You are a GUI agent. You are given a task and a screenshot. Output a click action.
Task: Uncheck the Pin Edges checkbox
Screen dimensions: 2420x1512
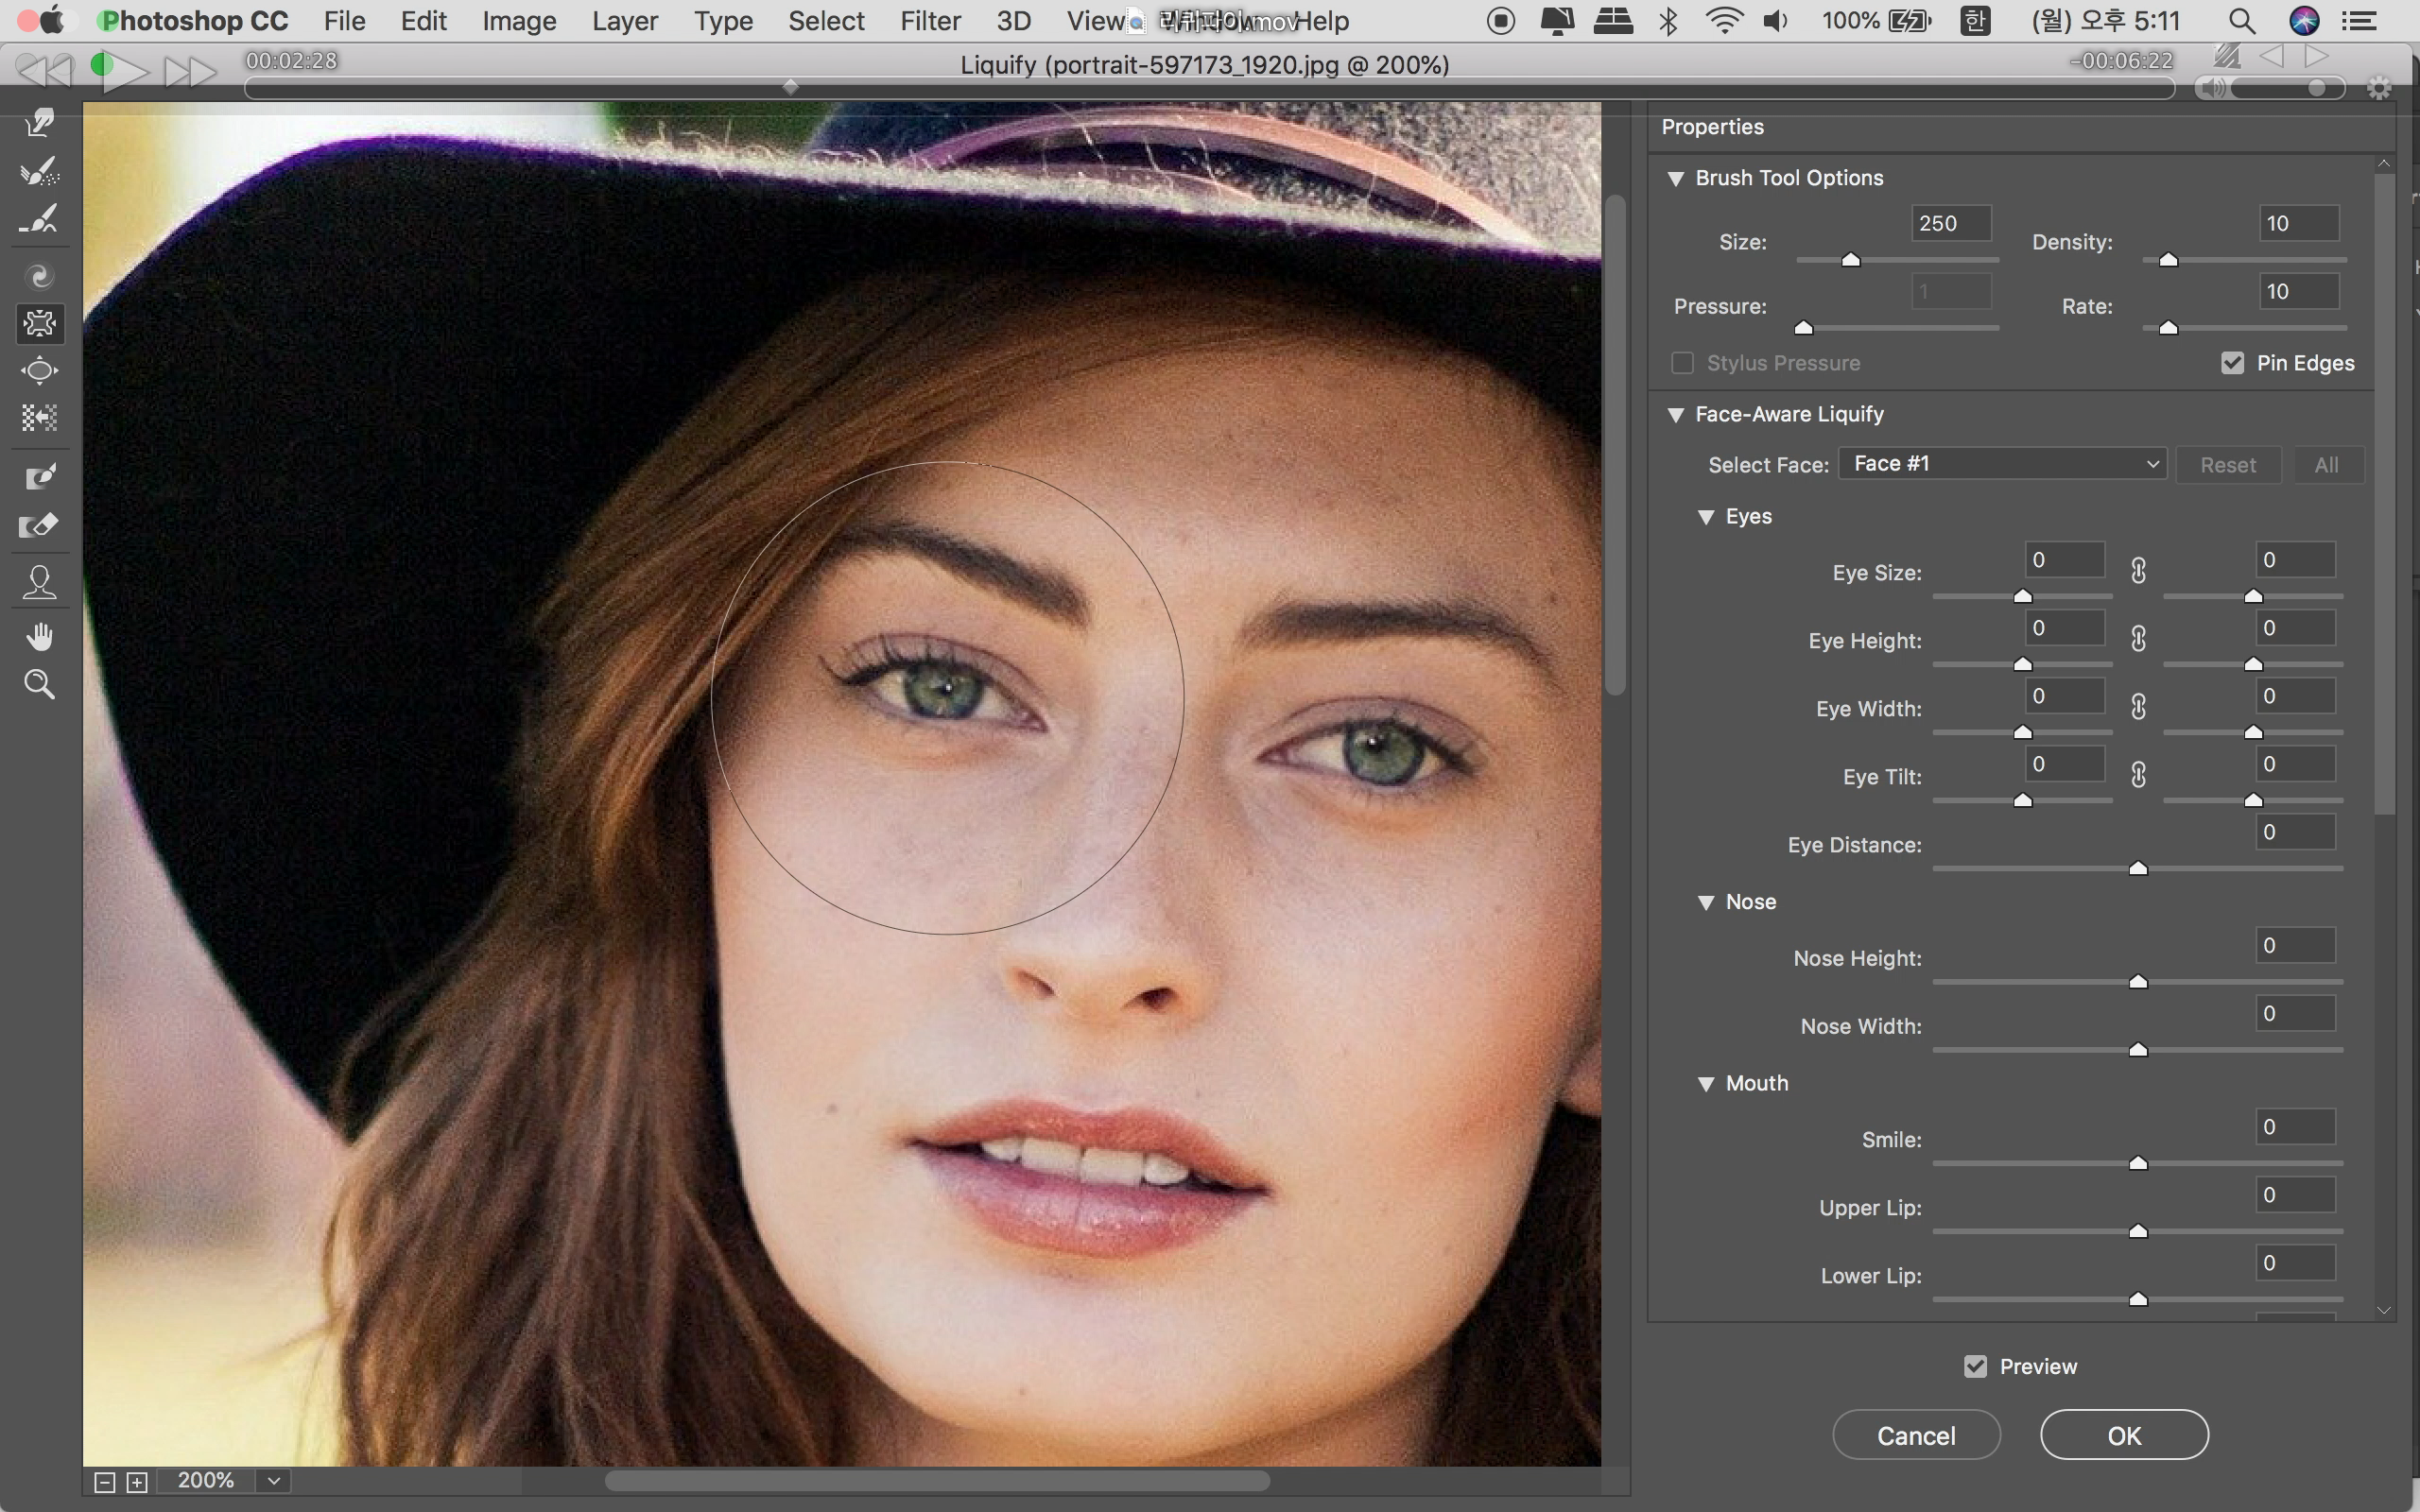[2232, 363]
